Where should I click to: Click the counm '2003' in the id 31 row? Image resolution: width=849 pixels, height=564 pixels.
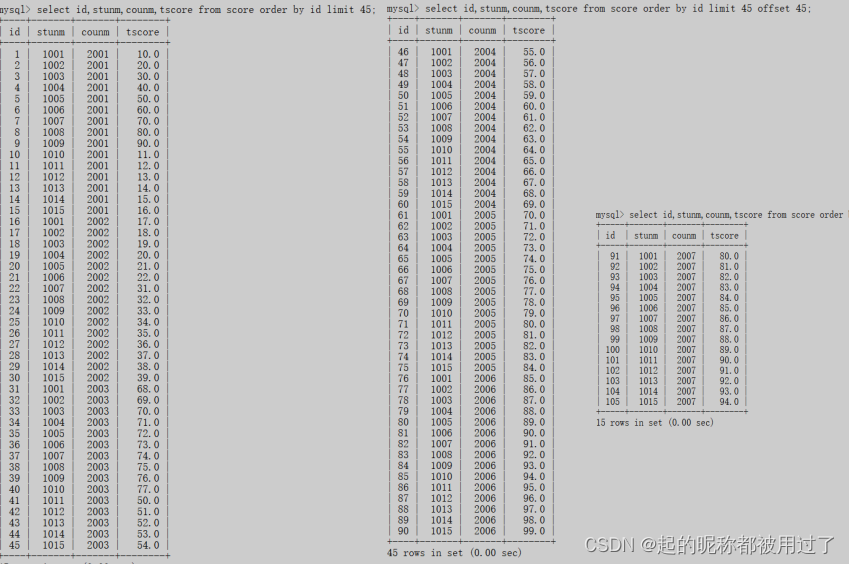click(97, 389)
